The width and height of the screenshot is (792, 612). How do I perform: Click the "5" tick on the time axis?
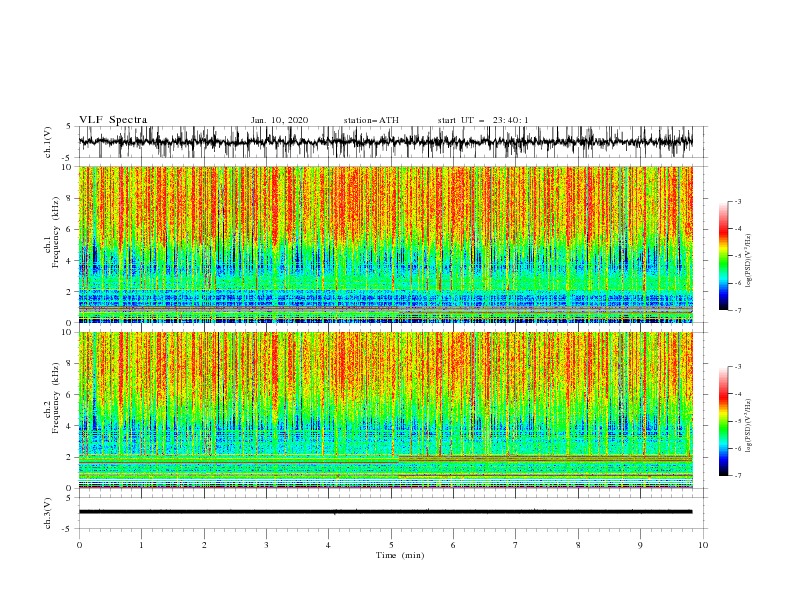pyautogui.click(x=391, y=545)
